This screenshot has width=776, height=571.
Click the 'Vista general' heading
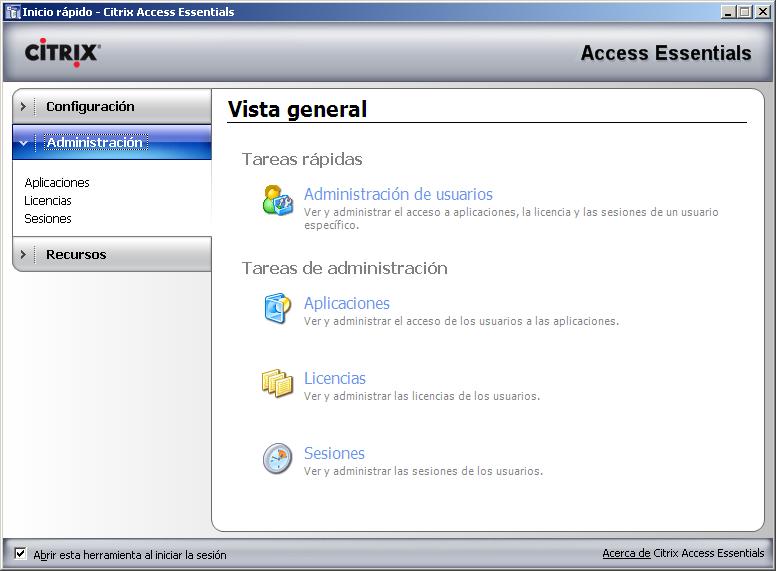point(297,109)
